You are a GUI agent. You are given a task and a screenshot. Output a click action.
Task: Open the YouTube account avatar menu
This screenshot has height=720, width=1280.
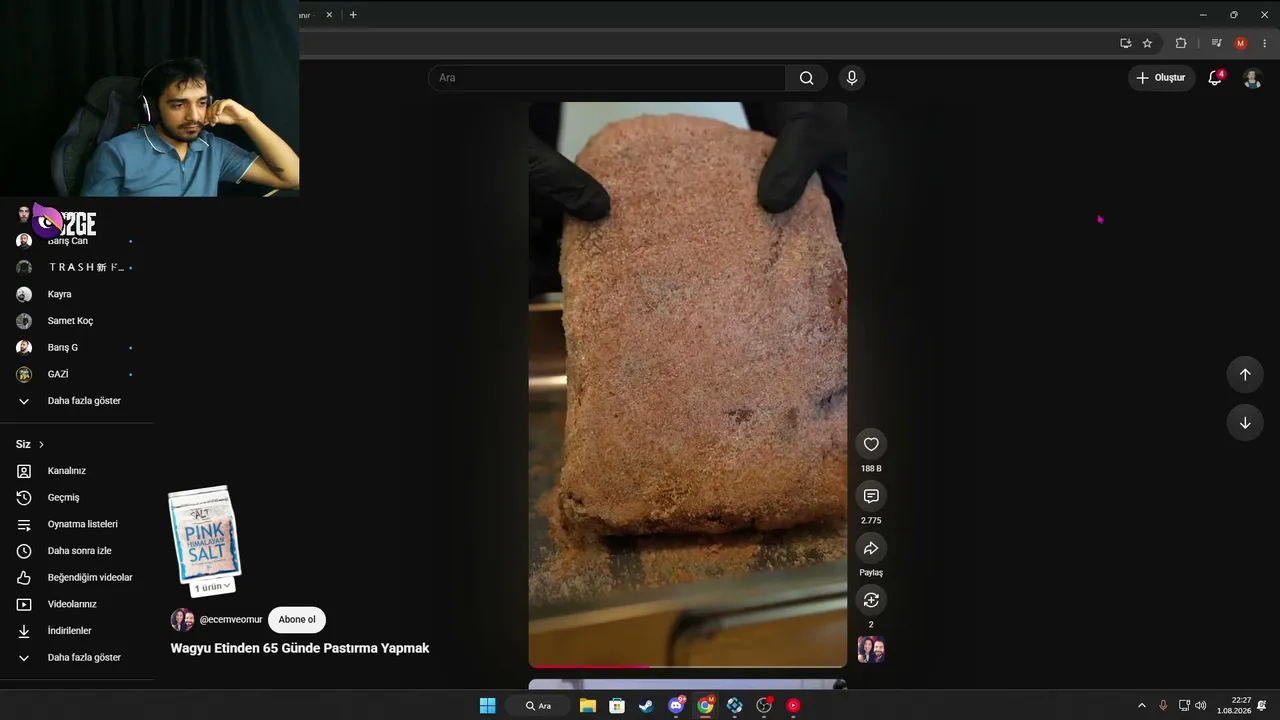click(1252, 78)
